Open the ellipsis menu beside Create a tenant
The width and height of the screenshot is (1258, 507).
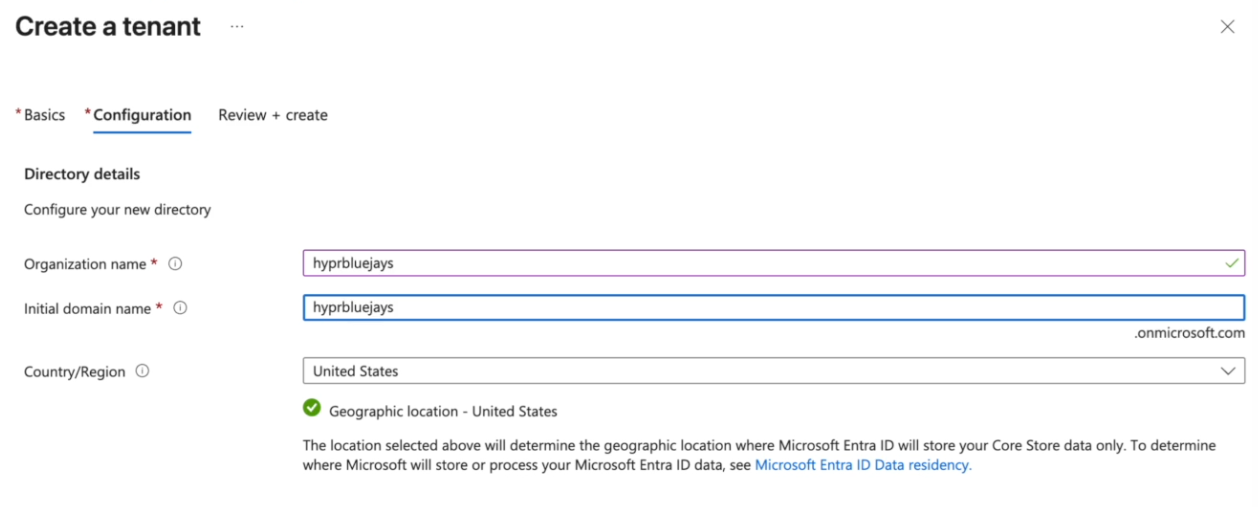[x=237, y=27]
